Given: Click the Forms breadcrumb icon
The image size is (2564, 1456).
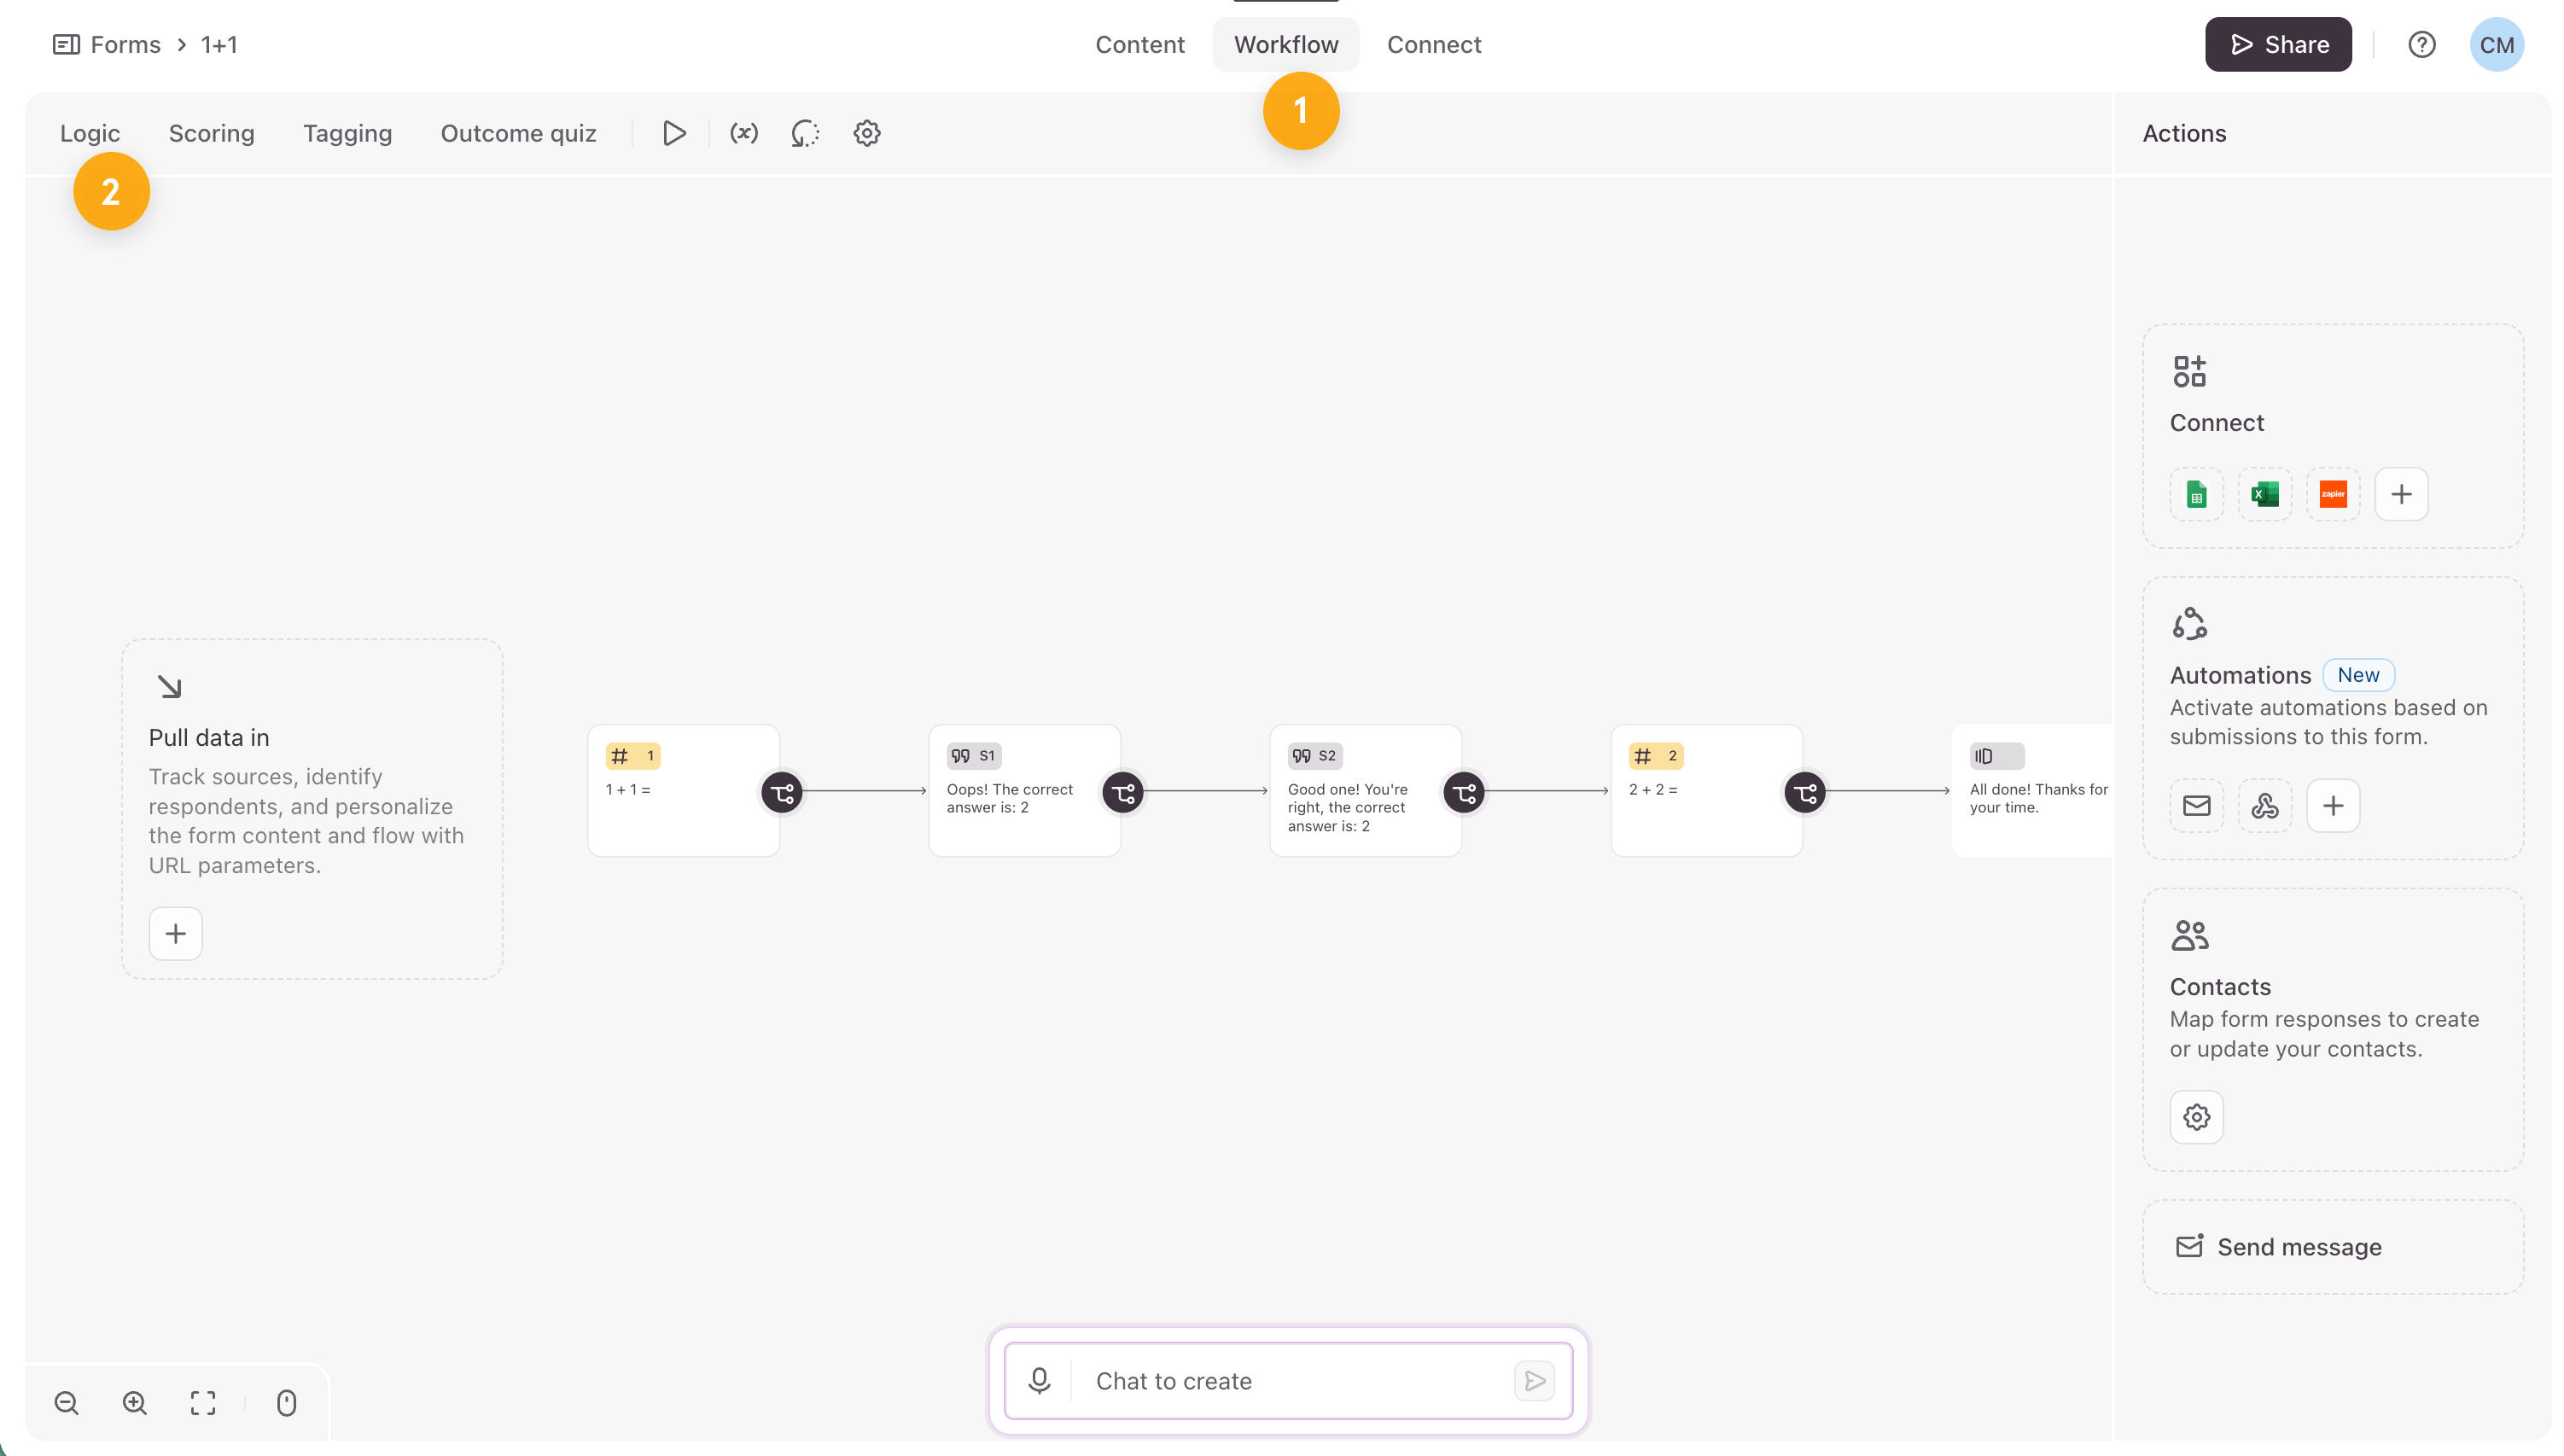Looking at the screenshot, I should [66, 44].
